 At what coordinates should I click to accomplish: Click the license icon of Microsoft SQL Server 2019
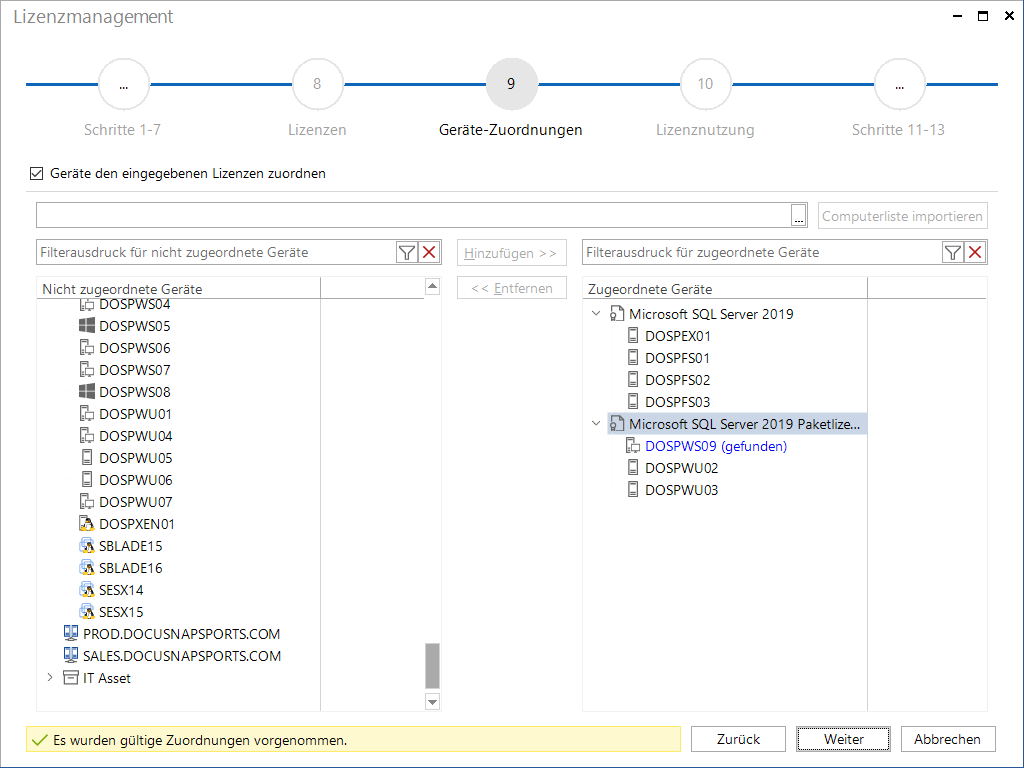[616, 313]
